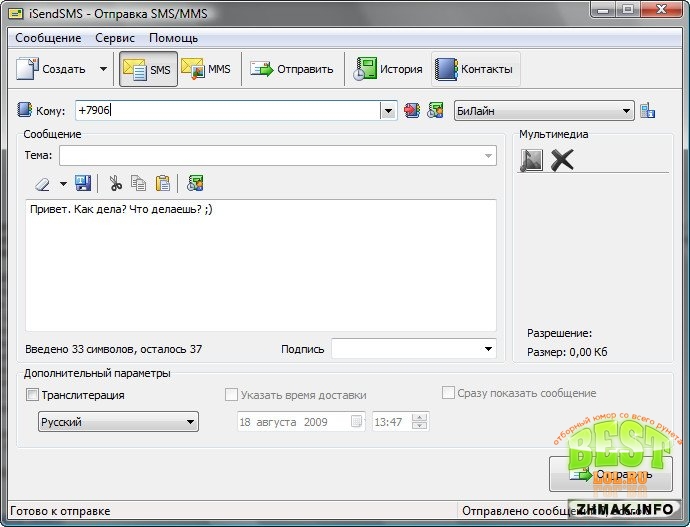Click the time spinner arrows
Screen dimensions: 690x527
click(x=419, y=421)
